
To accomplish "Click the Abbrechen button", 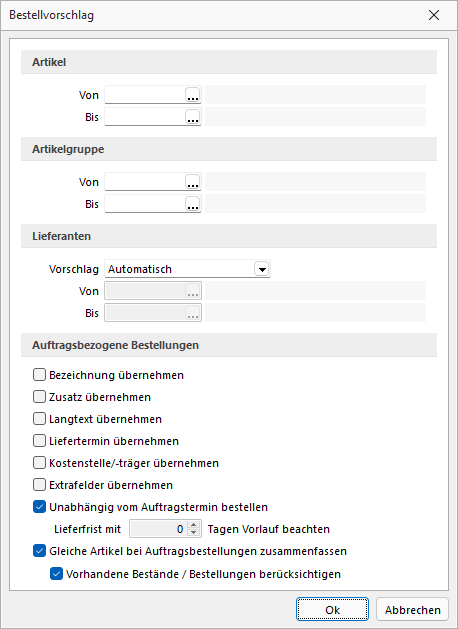I will pyautogui.click(x=413, y=609).
